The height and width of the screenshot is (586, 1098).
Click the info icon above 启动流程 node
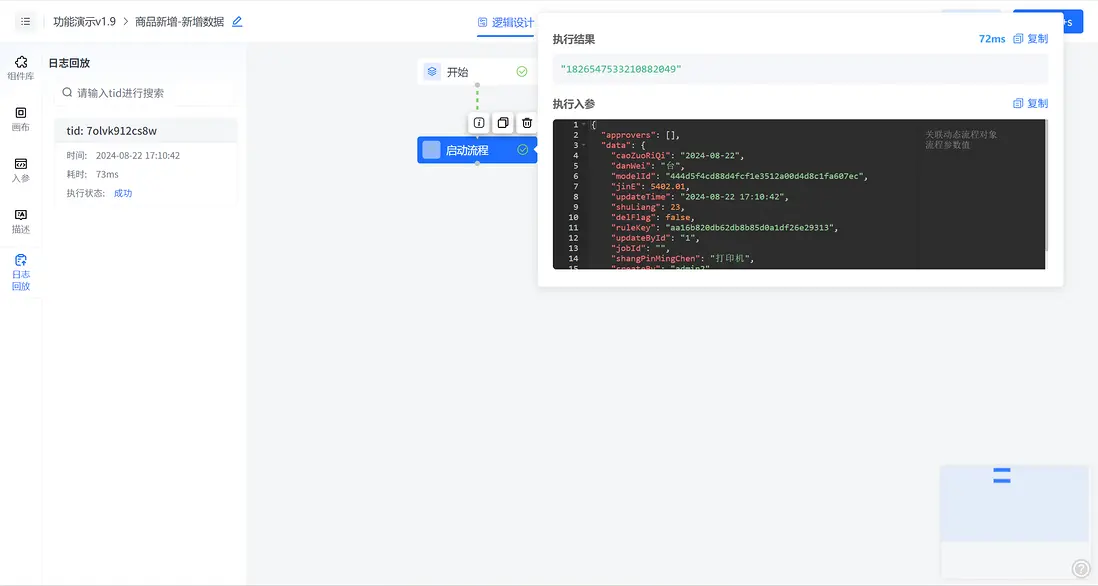tap(479, 123)
